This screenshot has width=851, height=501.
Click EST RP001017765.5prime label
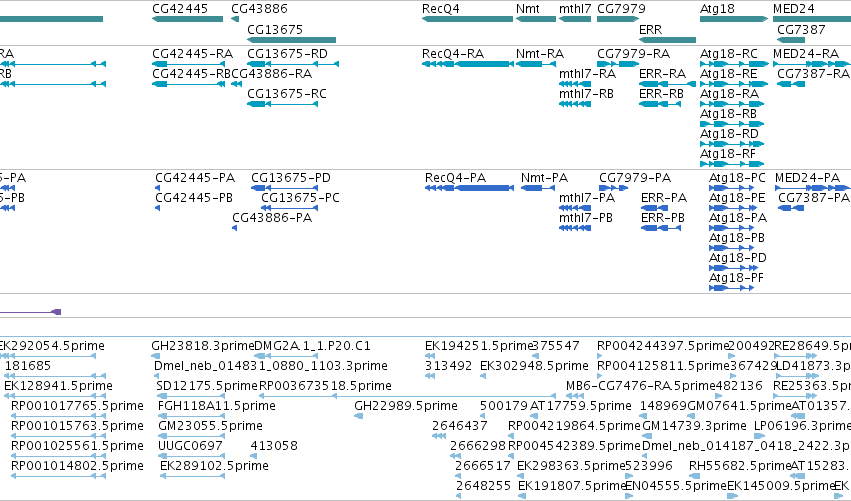[77, 405]
